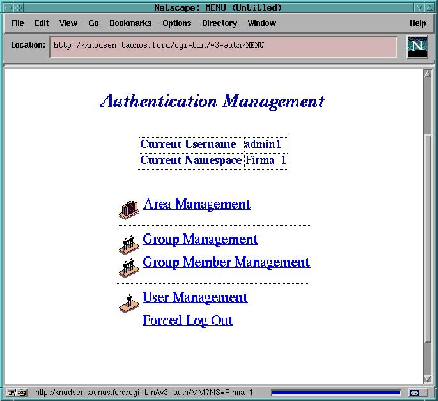
Task: Open the Go menu
Action: [x=94, y=23]
